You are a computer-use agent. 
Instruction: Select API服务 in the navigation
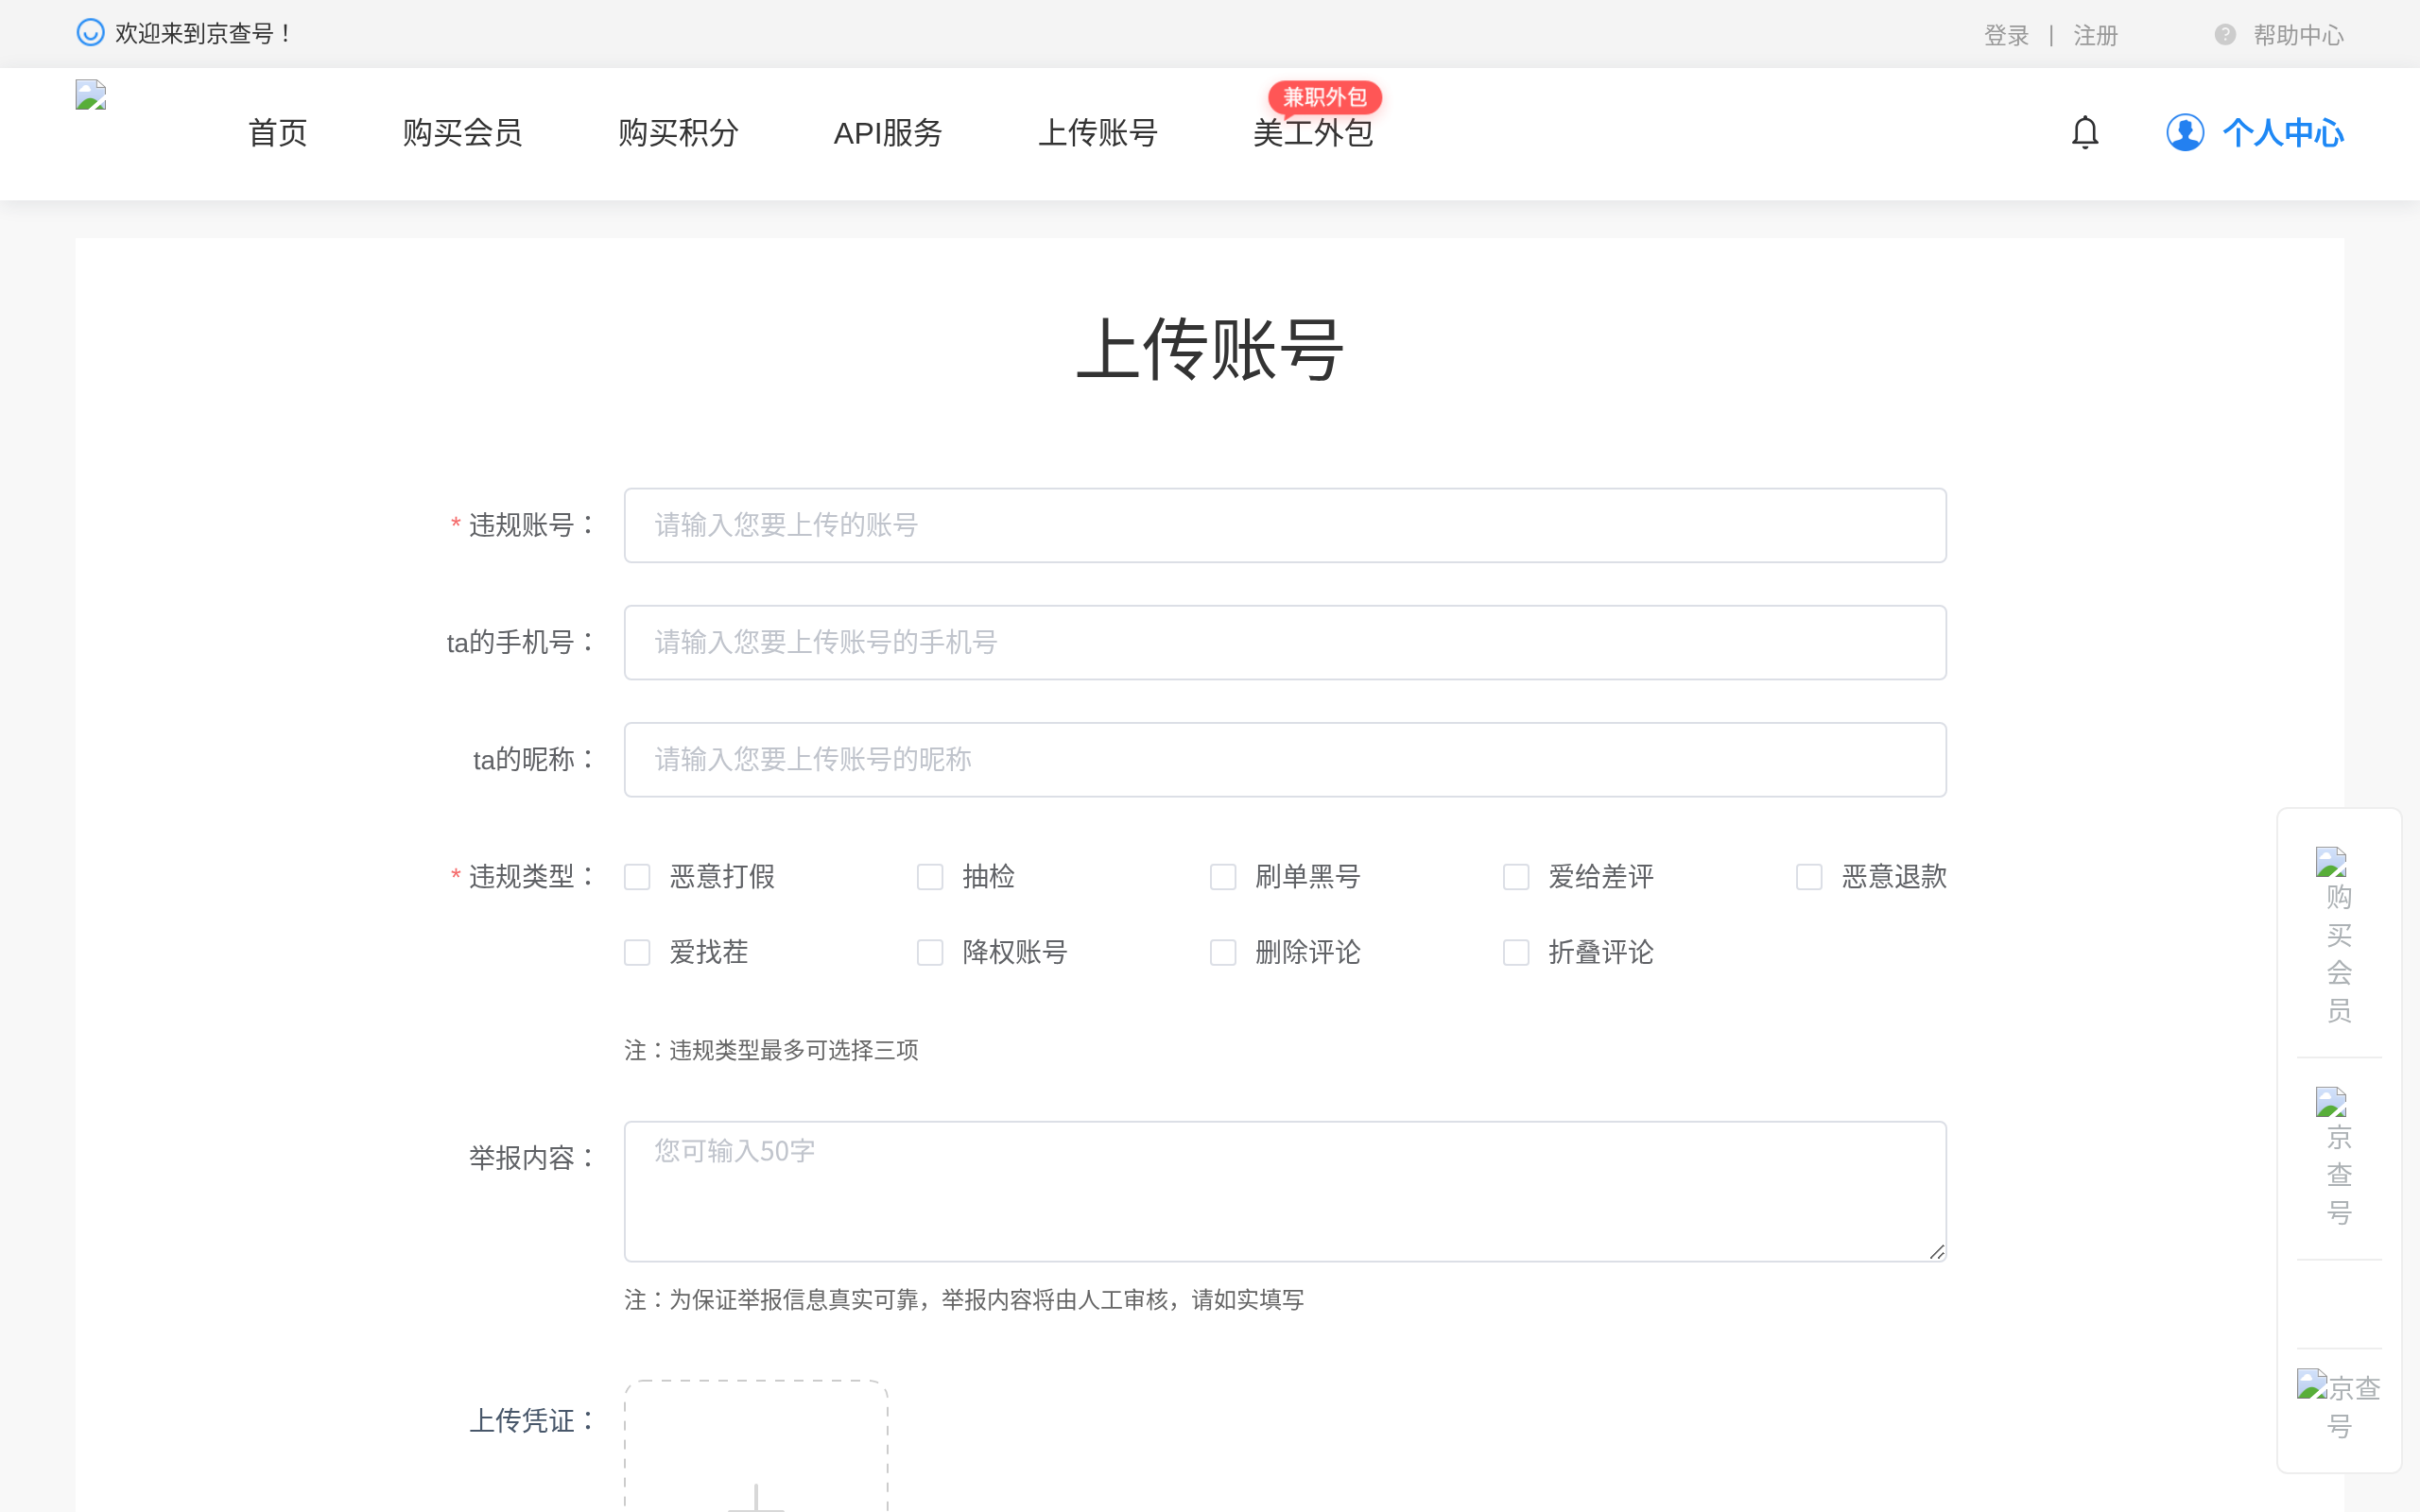click(888, 133)
